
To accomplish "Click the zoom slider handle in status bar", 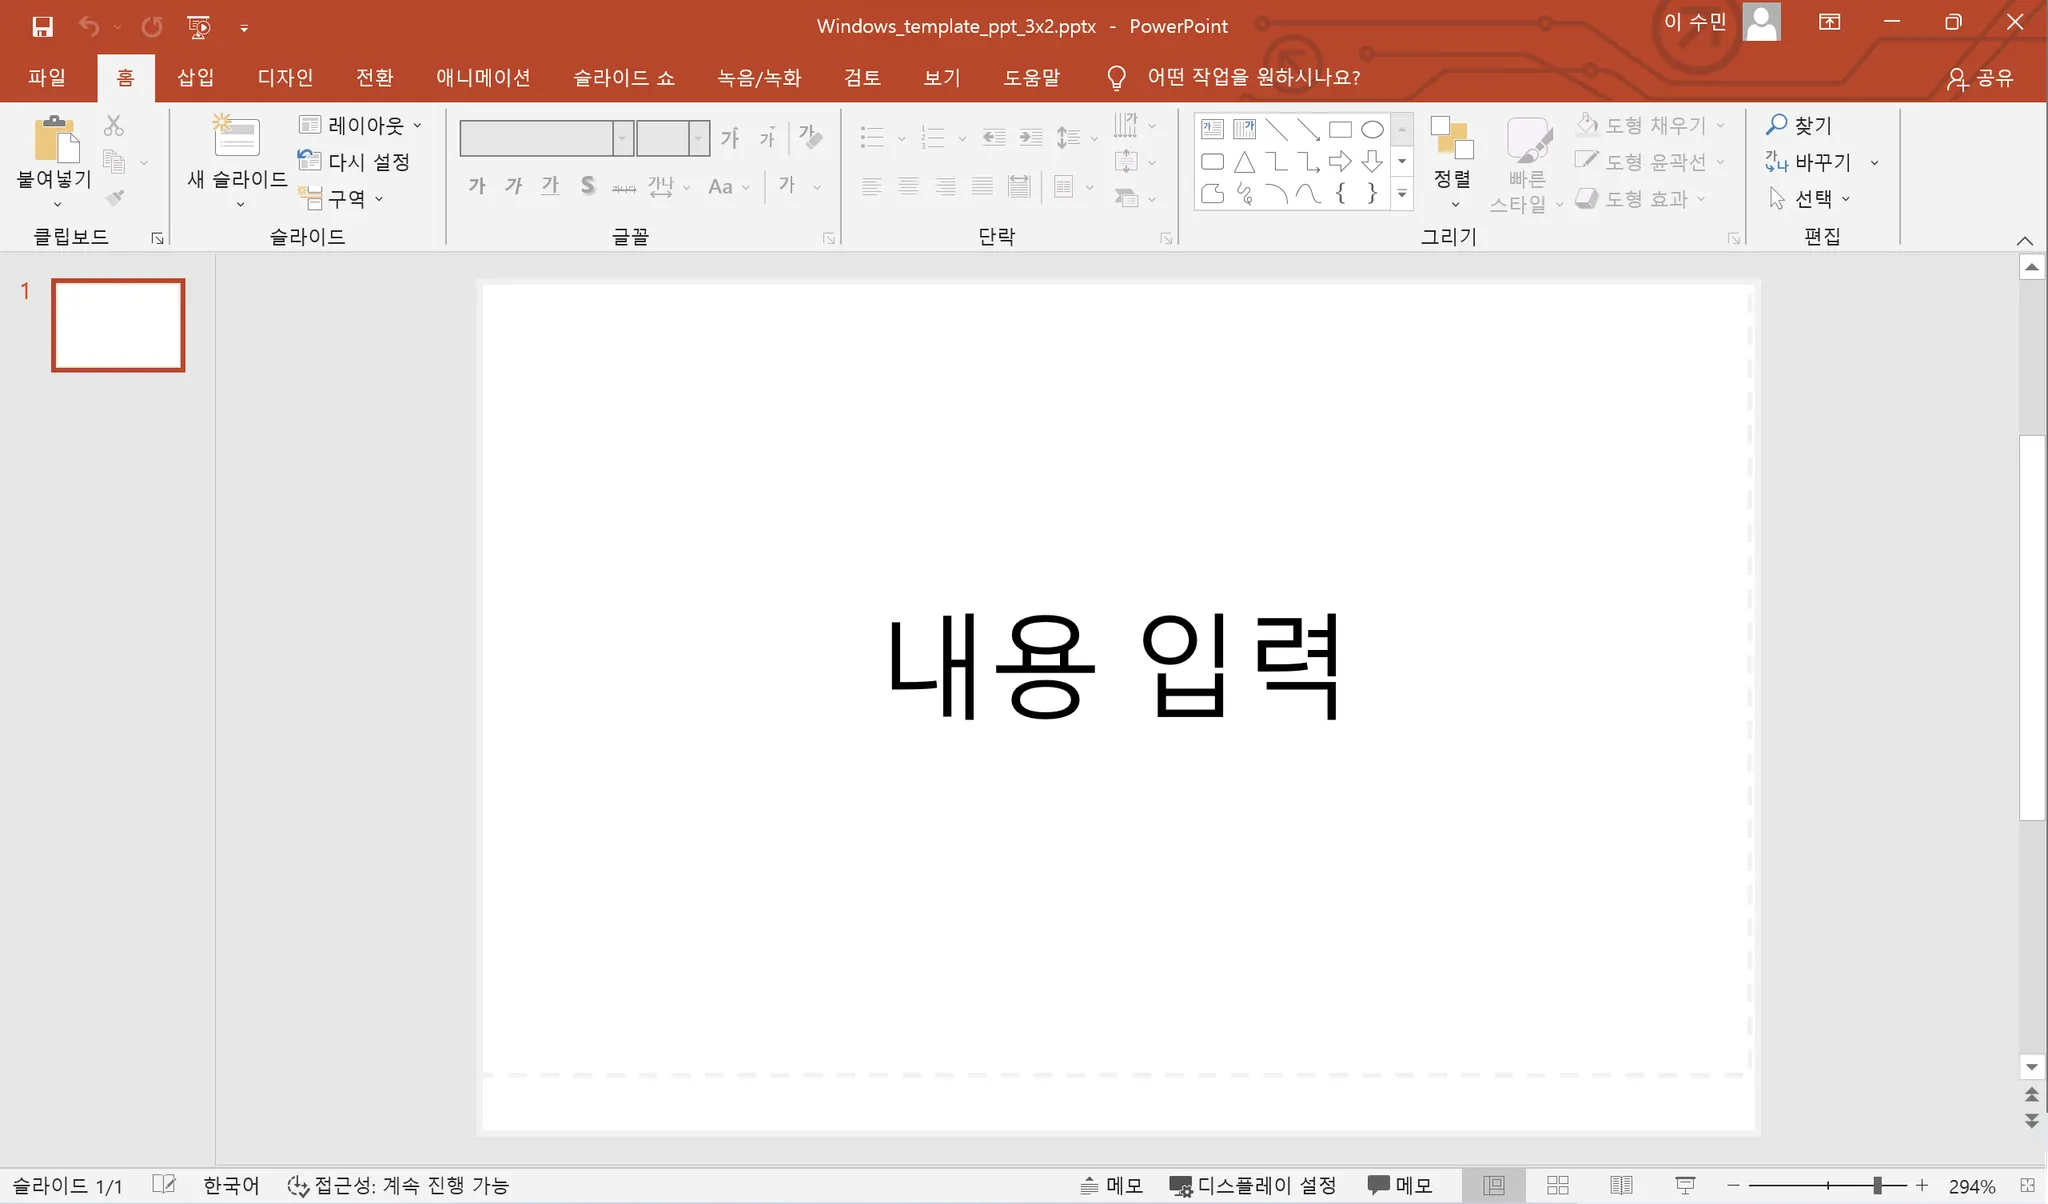I will point(1877,1185).
